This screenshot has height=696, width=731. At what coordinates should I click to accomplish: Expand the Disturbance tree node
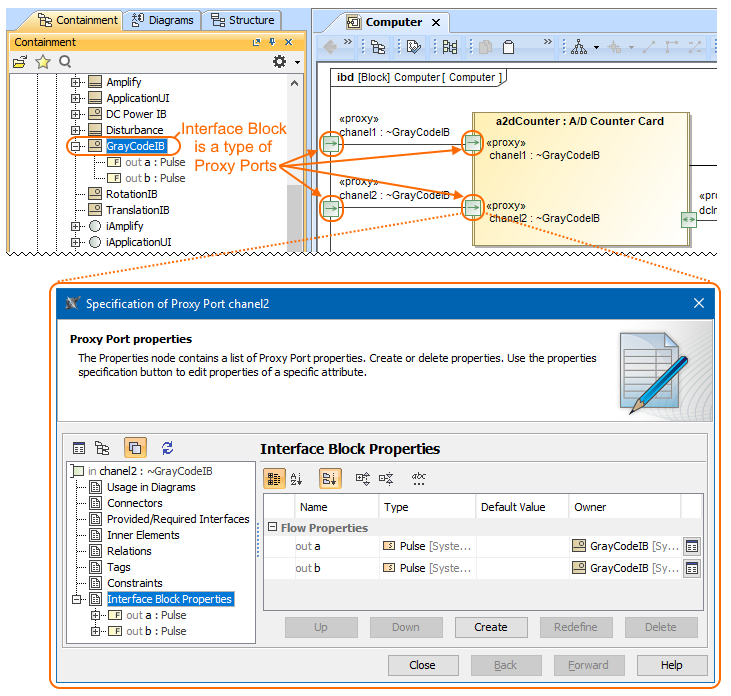75,130
